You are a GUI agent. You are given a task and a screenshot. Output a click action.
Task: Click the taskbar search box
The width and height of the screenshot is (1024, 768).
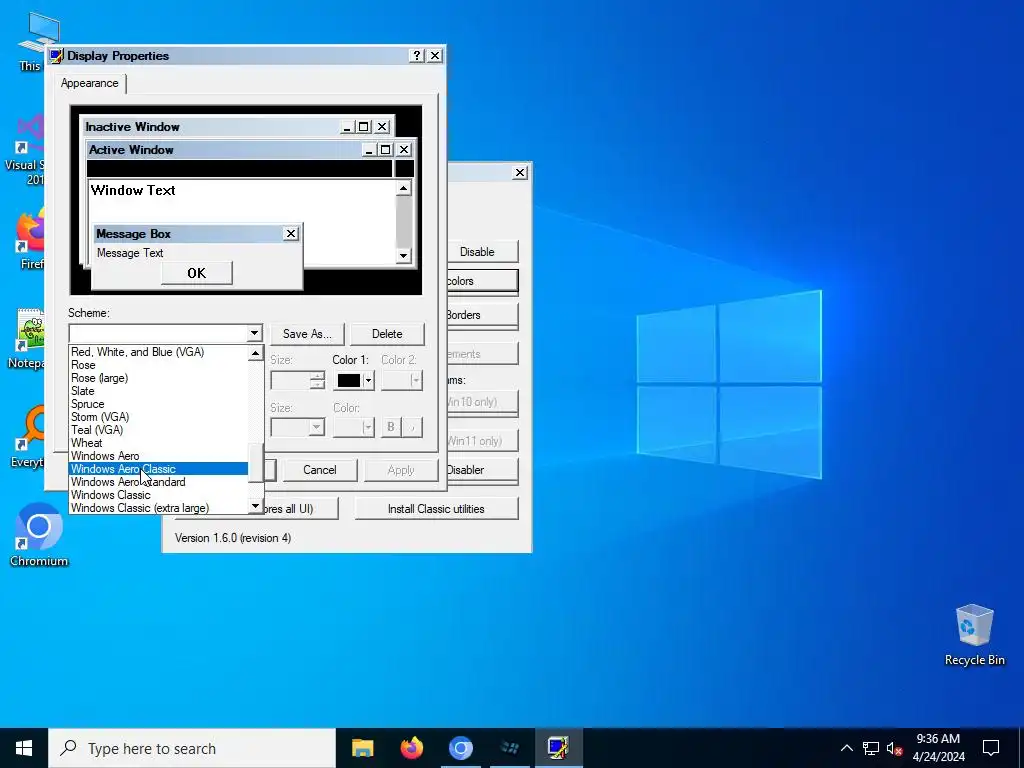point(192,748)
